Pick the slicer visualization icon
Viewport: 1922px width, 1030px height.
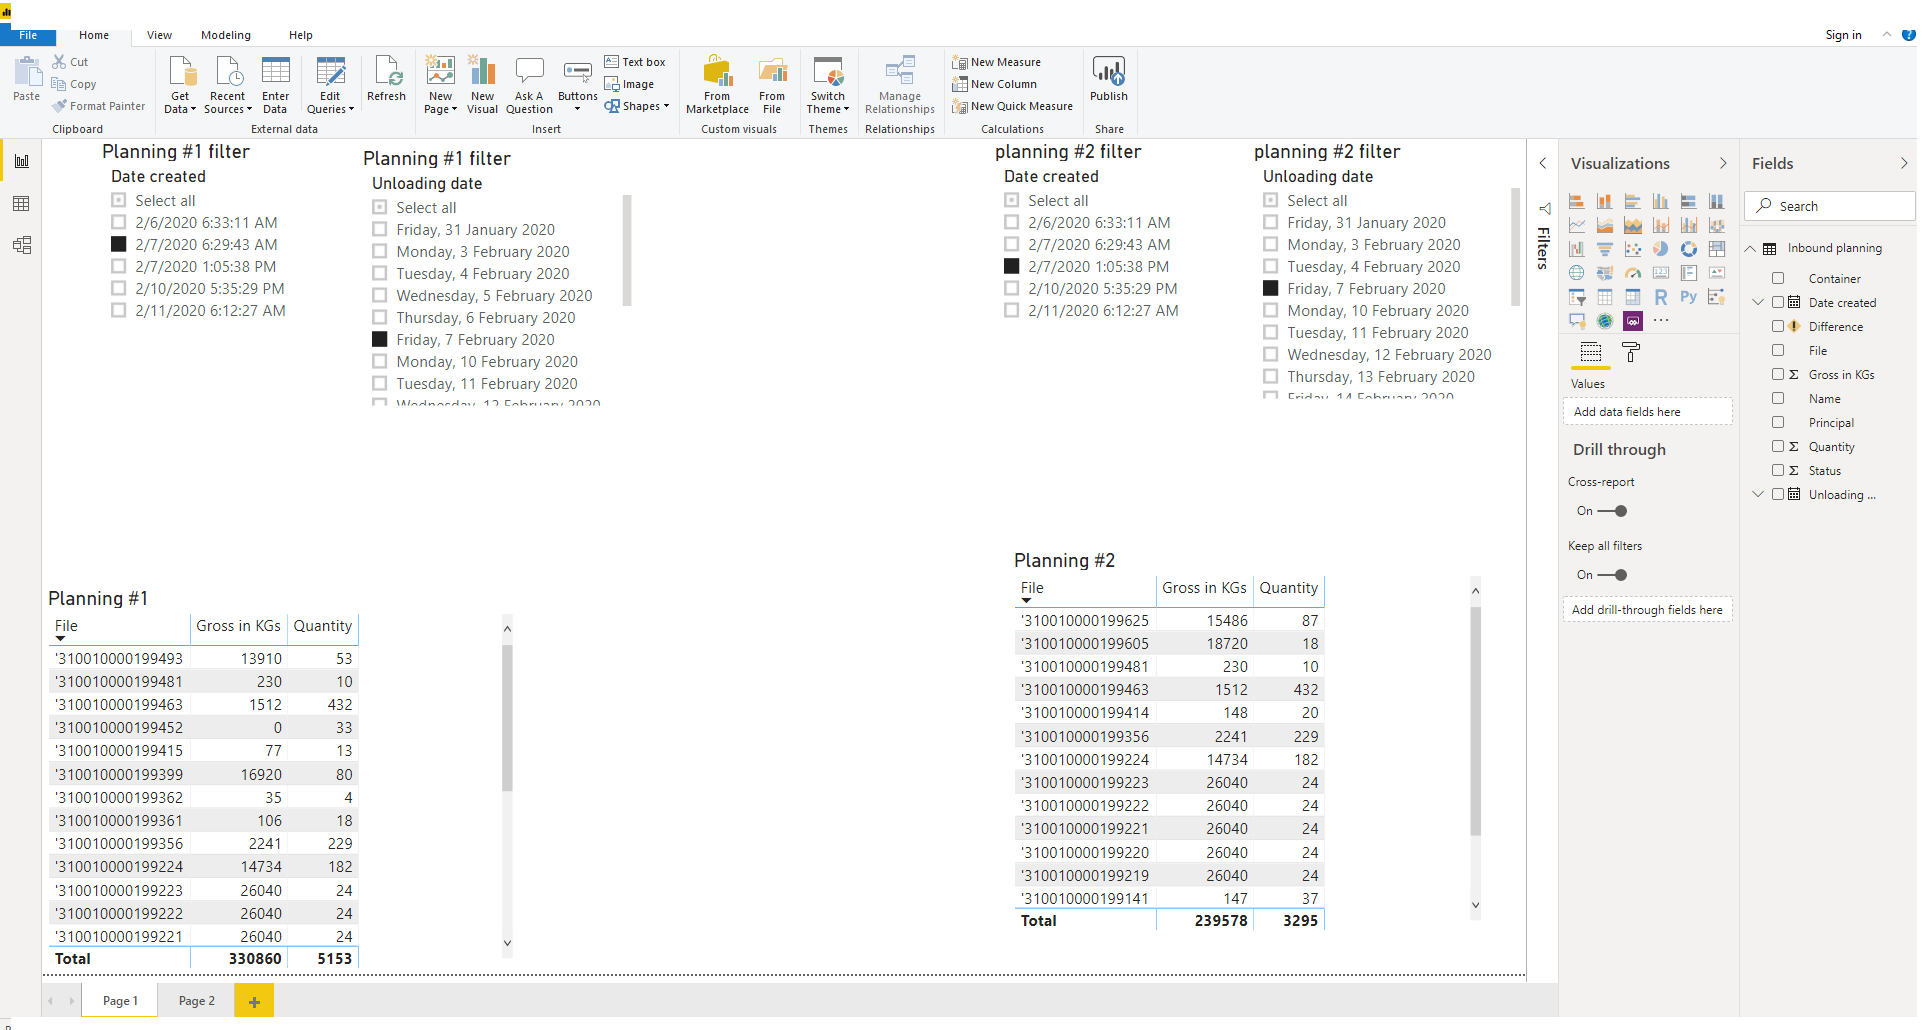tap(1577, 297)
